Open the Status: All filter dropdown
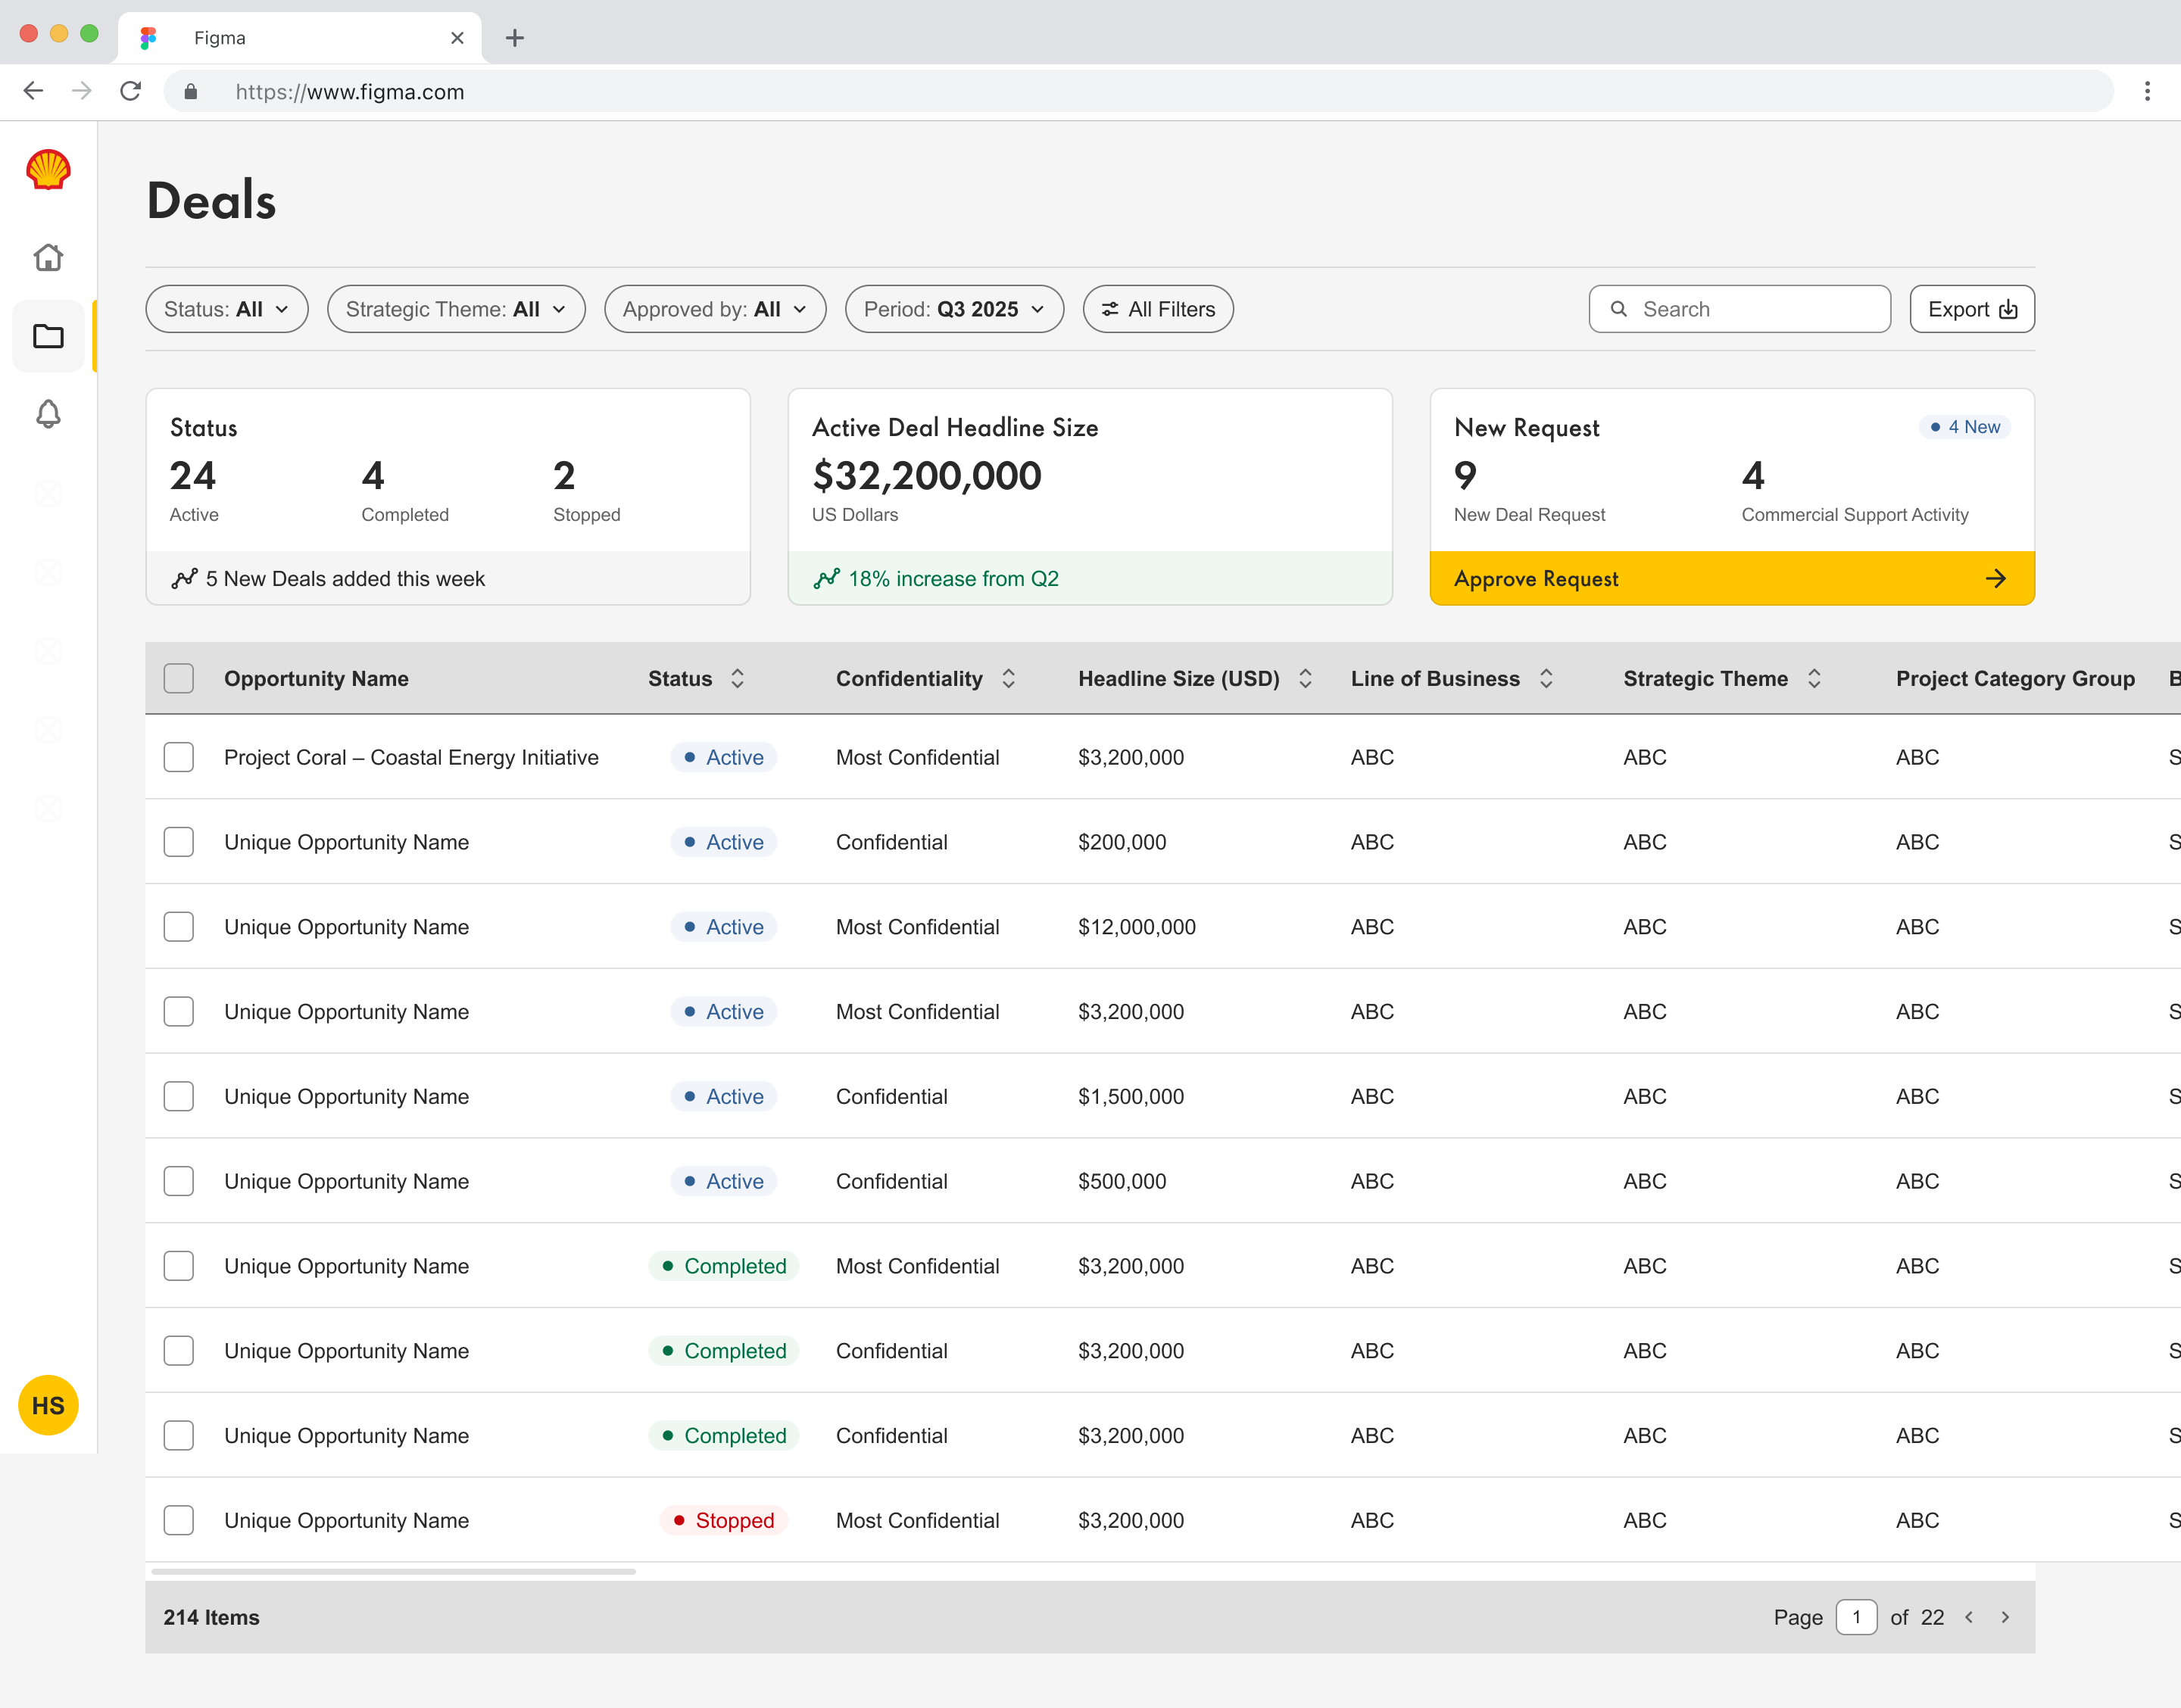Image resolution: width=2181 pixels, height=1708 pixels. [x=227, y=309]
